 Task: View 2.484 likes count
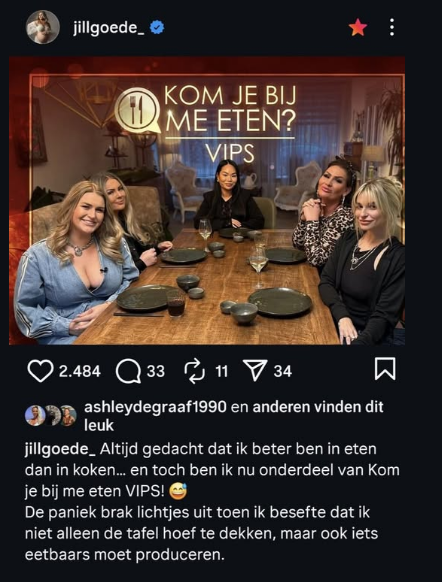tap(80, 371)
